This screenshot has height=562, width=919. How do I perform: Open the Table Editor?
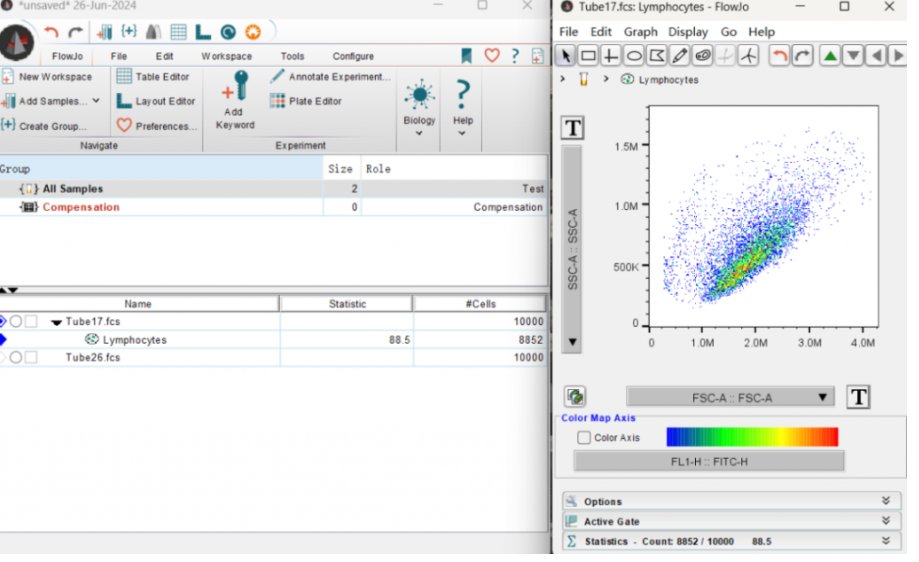pyautogui.click(x=153, y=77)
